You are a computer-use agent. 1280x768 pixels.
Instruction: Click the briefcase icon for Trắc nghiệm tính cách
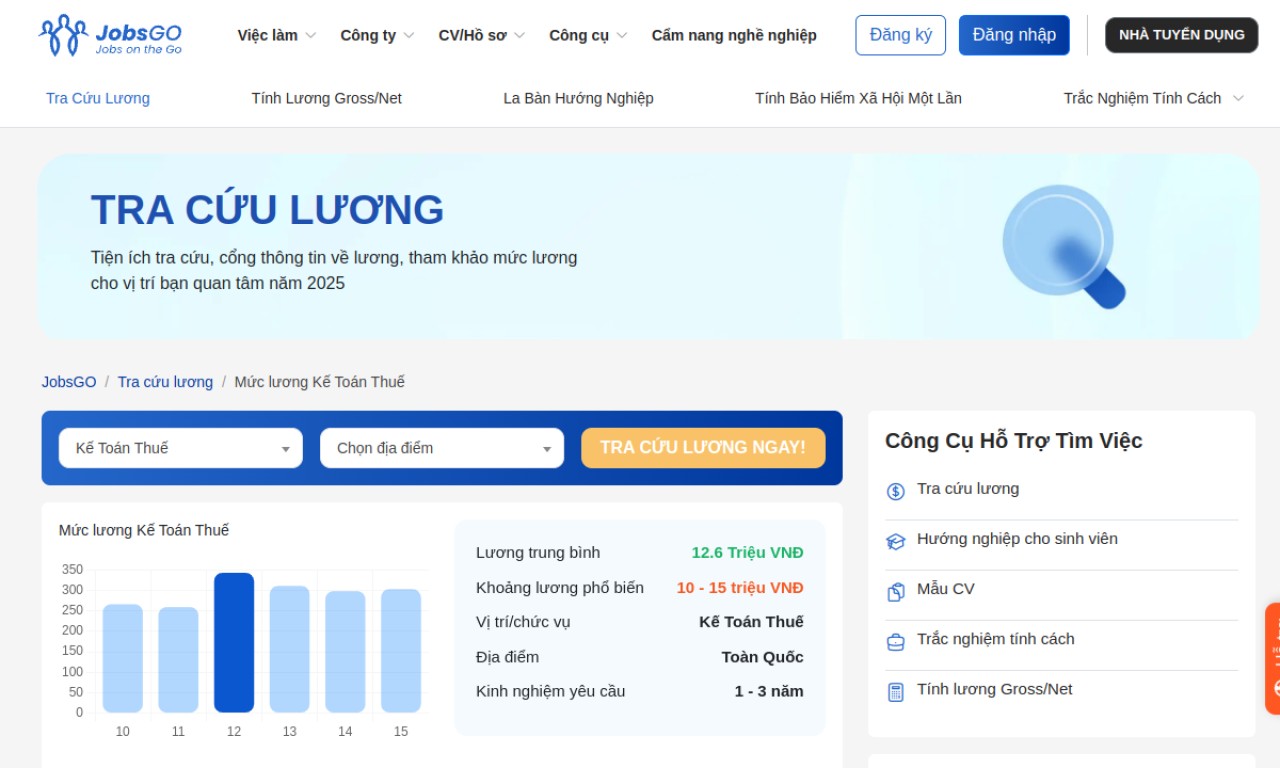click(x=895, y=641)
